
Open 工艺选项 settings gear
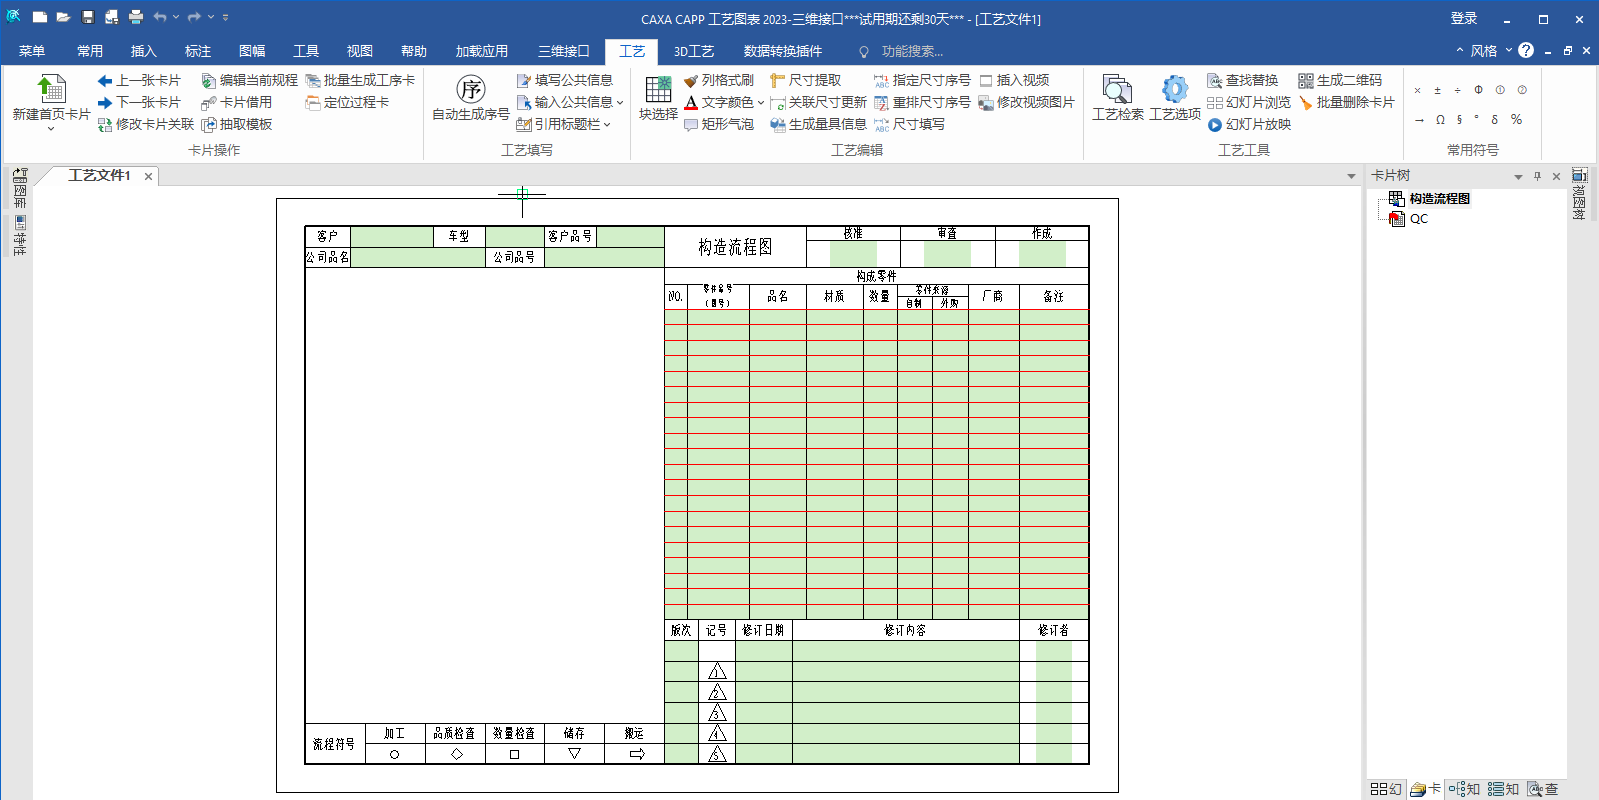[1174, 90]
